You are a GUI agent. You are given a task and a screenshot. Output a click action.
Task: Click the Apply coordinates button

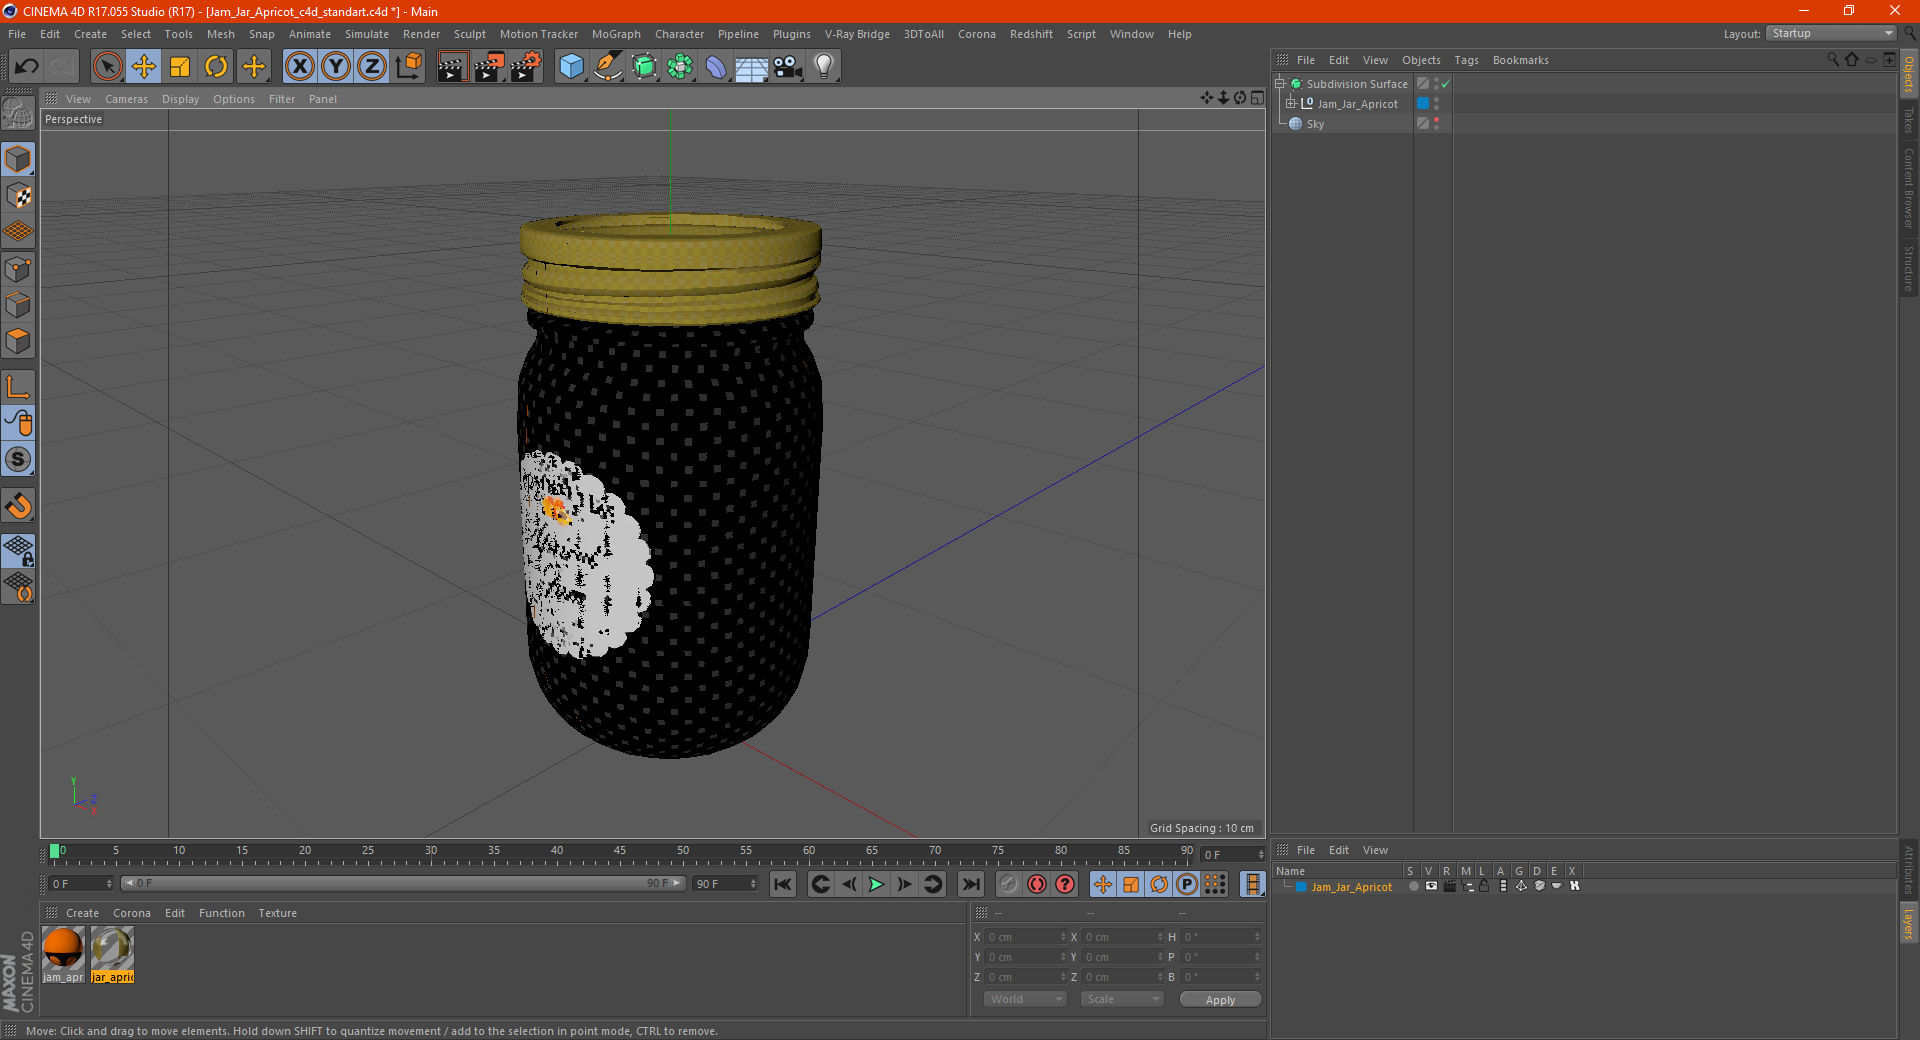[x=1220, y=1000]
